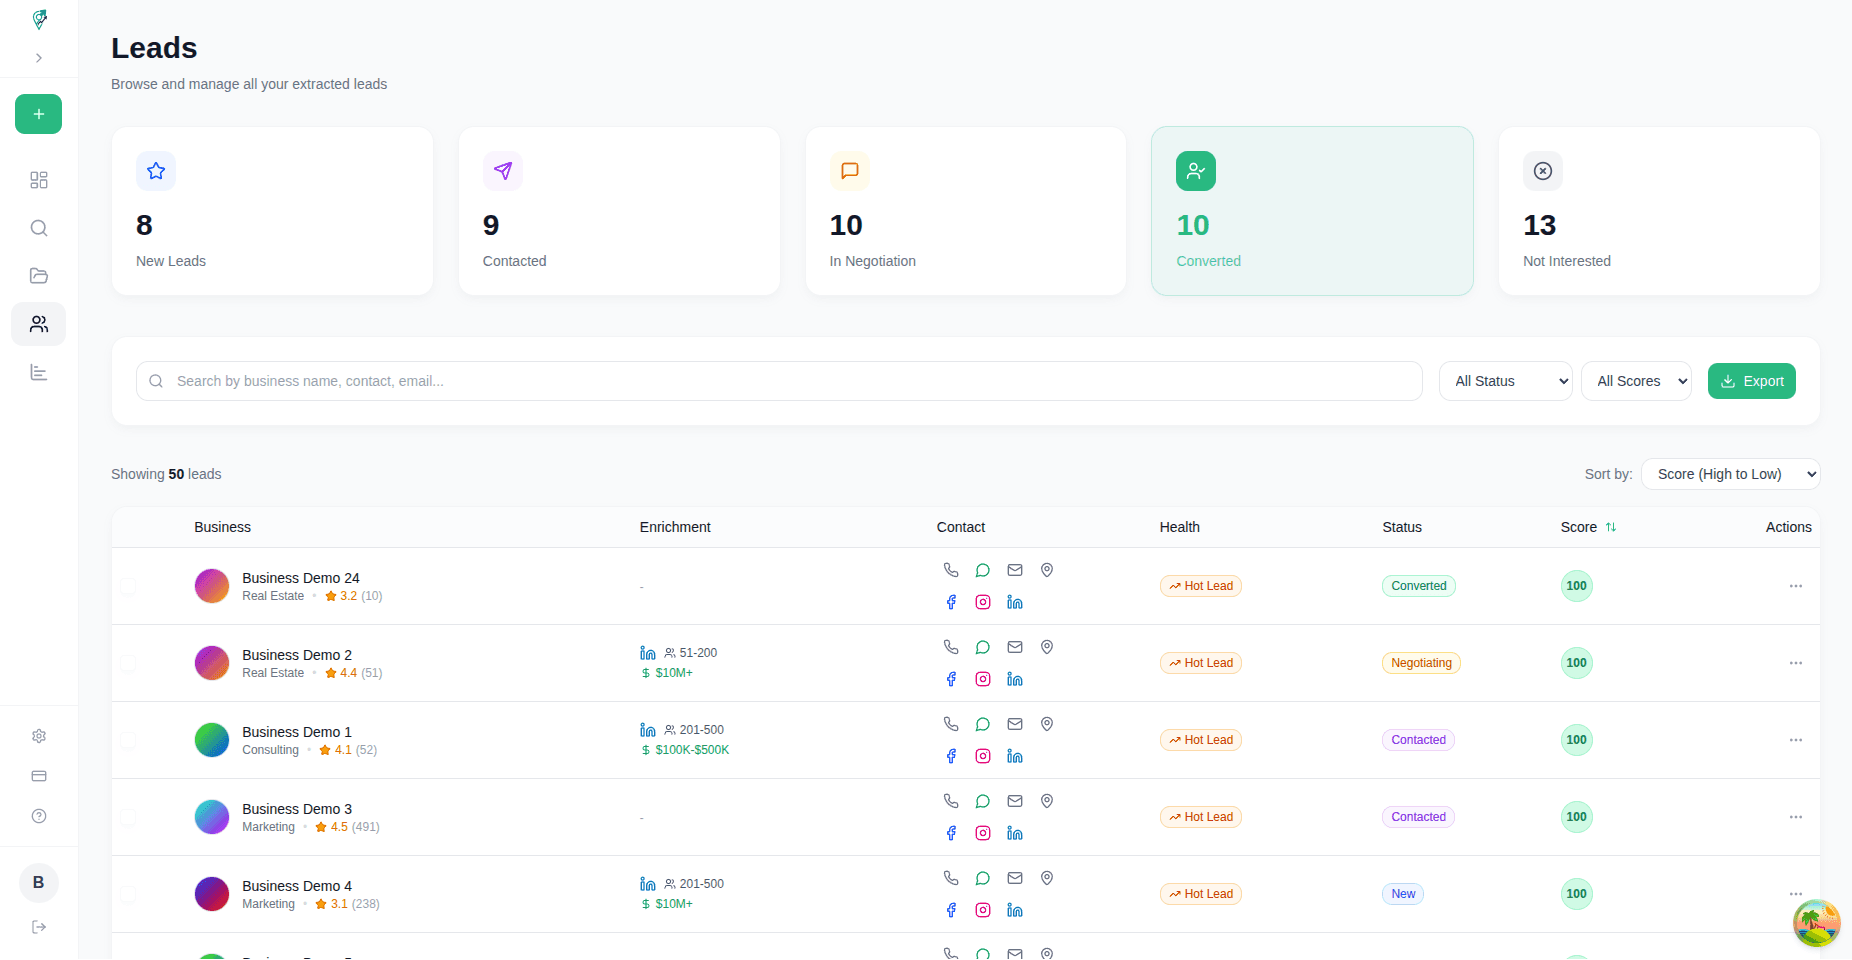Open the Sort by Score dropdown
Screen dimensions: 1852x960
[x=1730, y=474]
